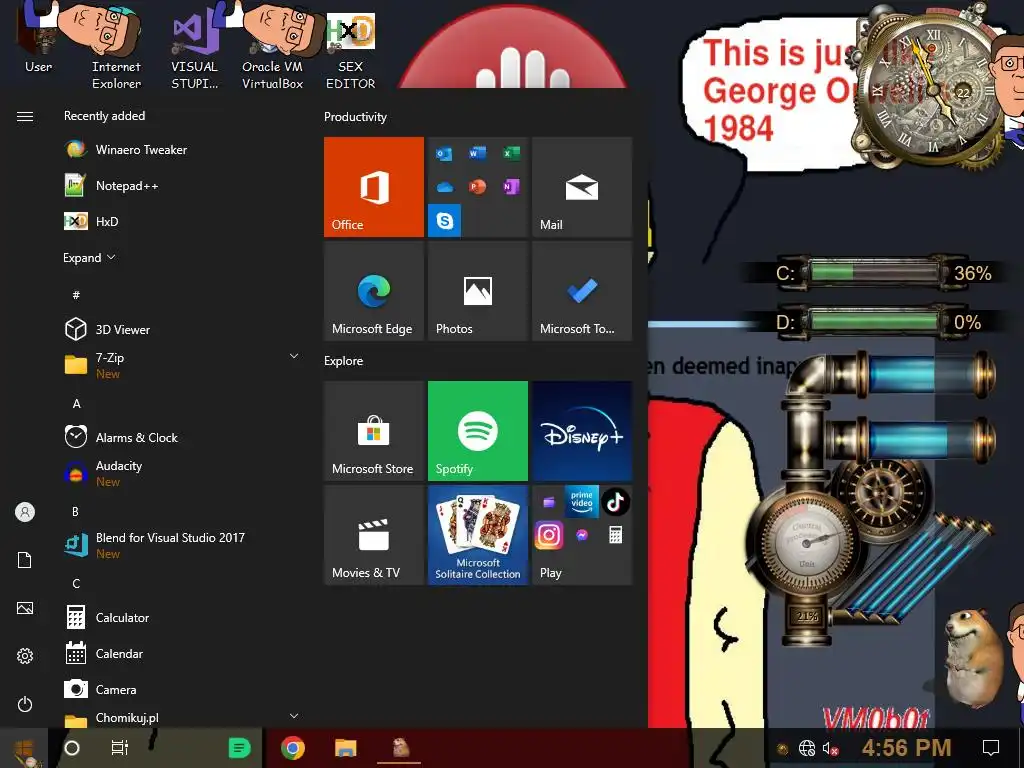Viewport: 1024px width, 768px height.
Task: Open User desktop shortcut
Action: (x=39, y=38)
